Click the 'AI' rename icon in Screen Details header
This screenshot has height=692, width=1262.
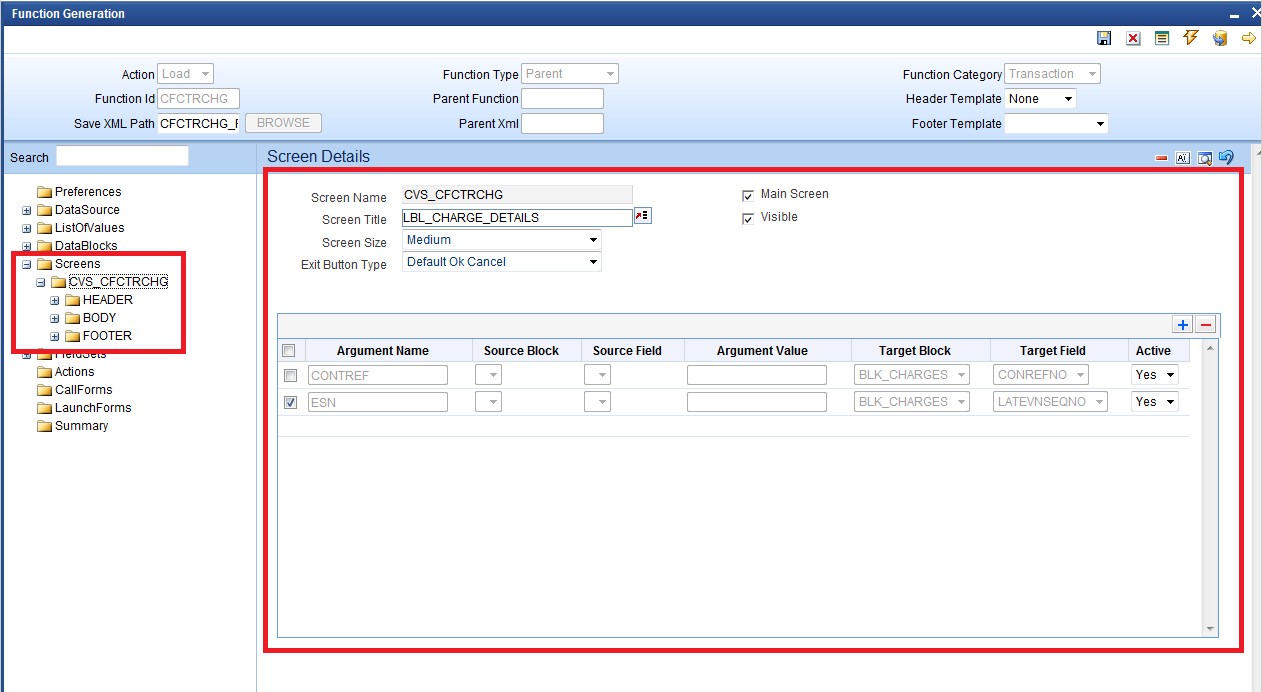coord(1183,158)
